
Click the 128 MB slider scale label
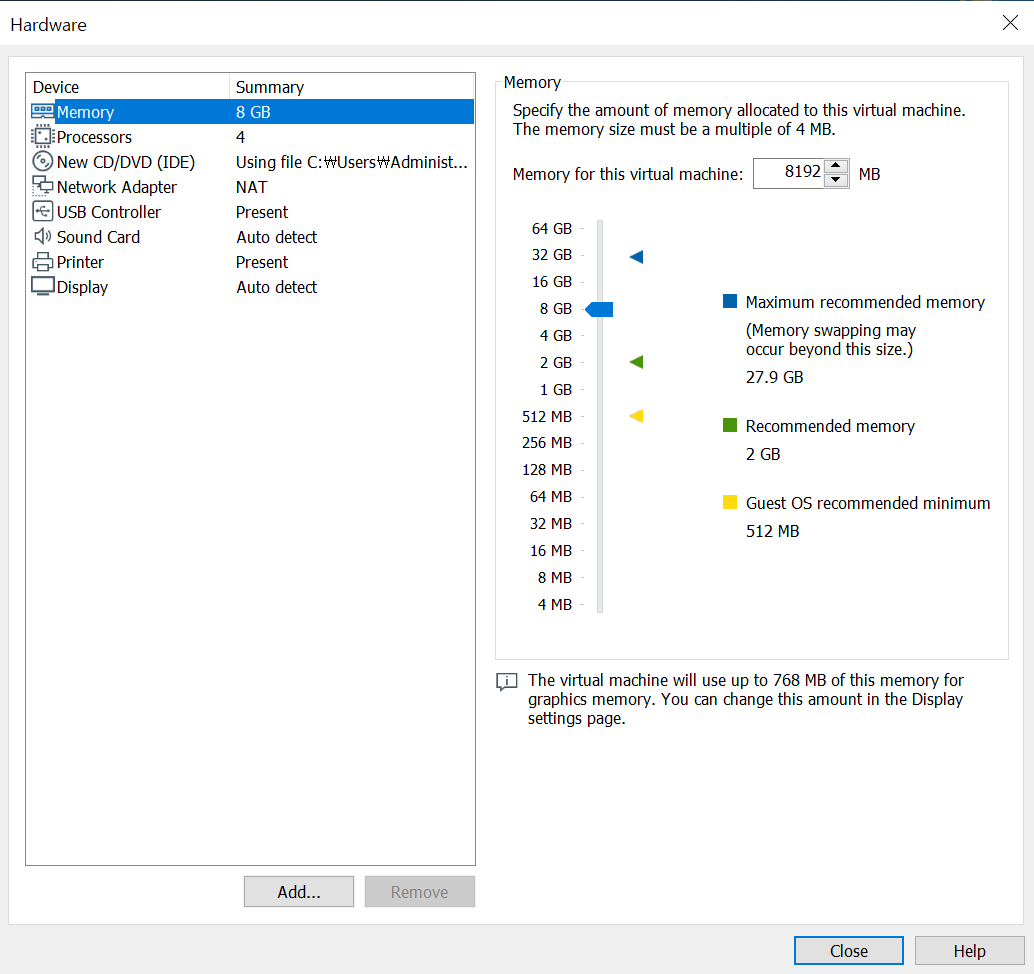click(547, 470)
